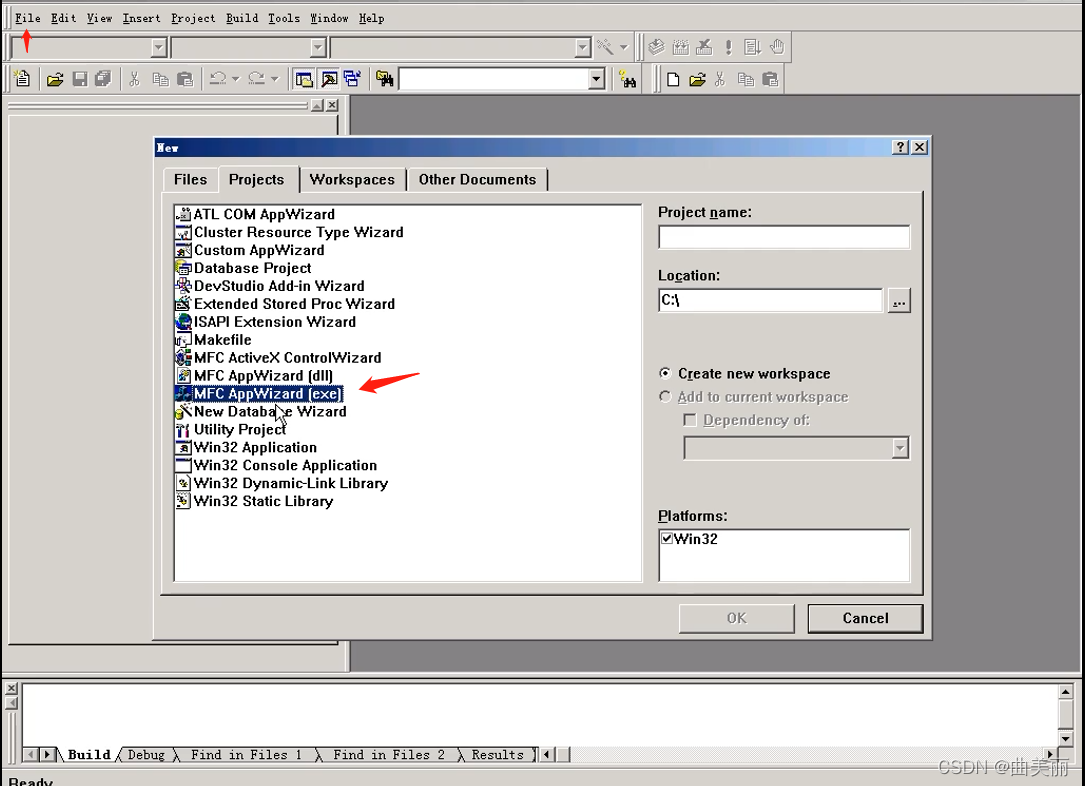Click the Project name input field
The width and height of the screenshot is (1085, 786).
[784, 237]
